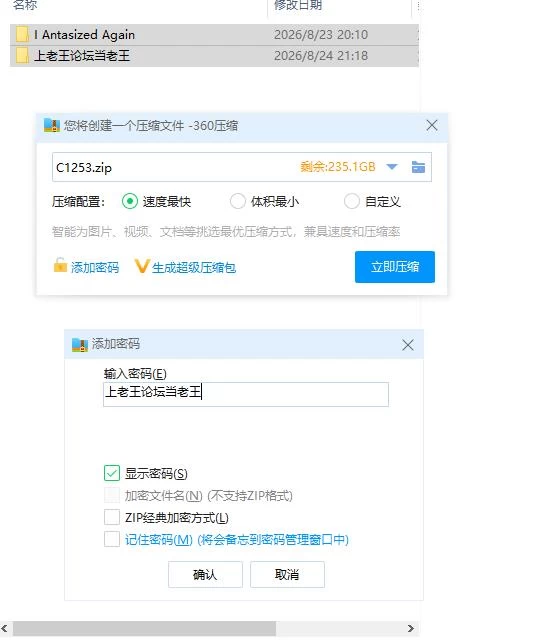556x641 pixels.
Task: Click the orange V icon for super compression
Action: 141,266
